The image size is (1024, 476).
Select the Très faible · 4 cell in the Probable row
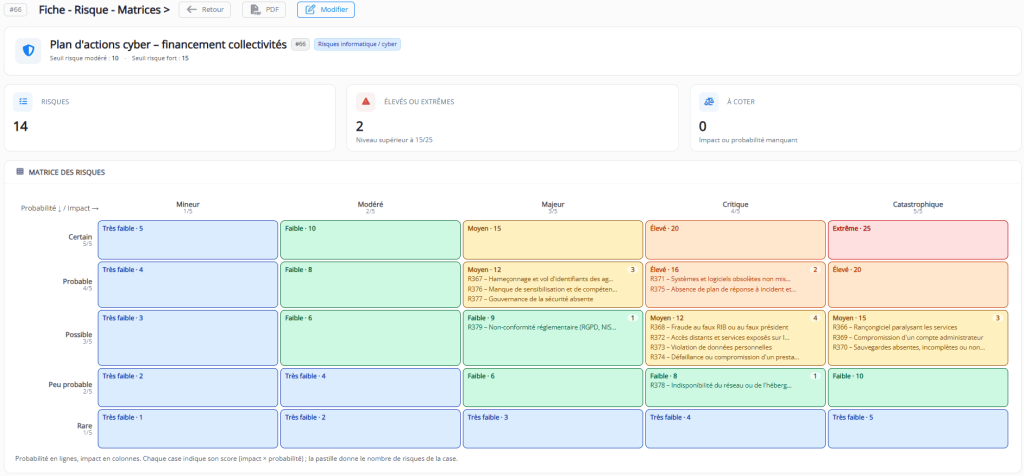click(188, 284)
